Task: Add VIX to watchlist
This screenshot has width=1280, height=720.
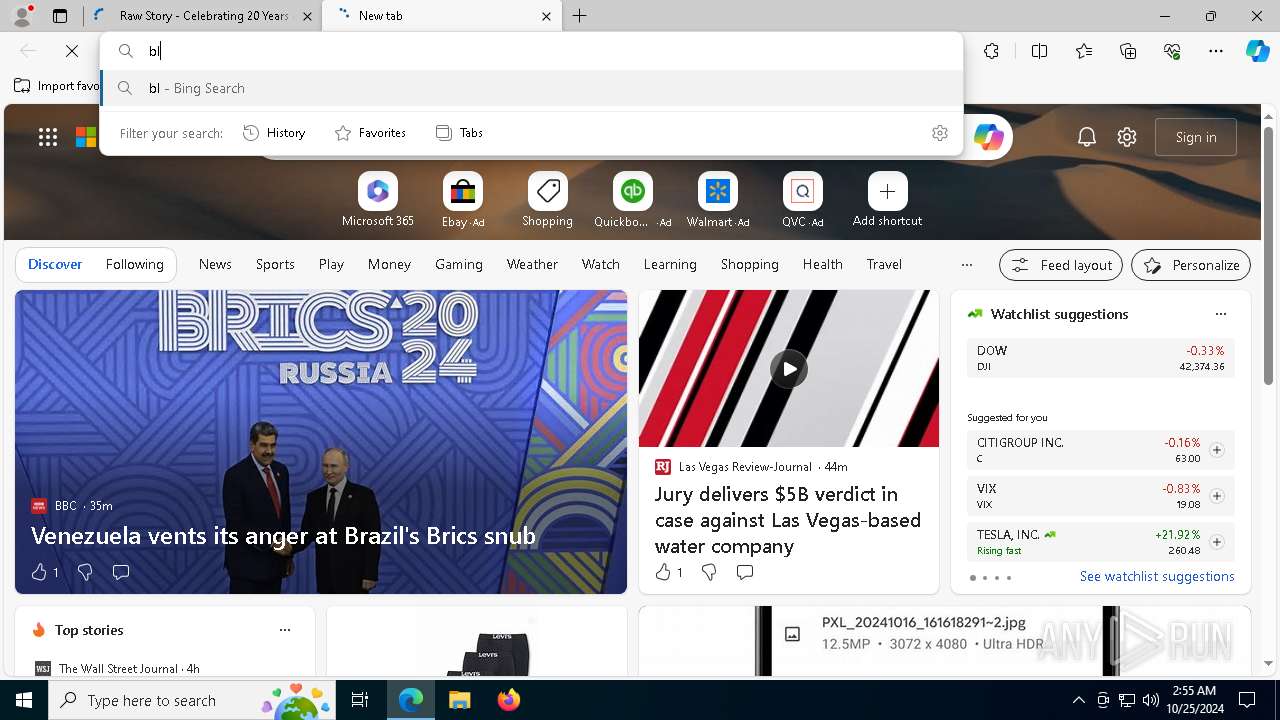Action: (1216, 496)
